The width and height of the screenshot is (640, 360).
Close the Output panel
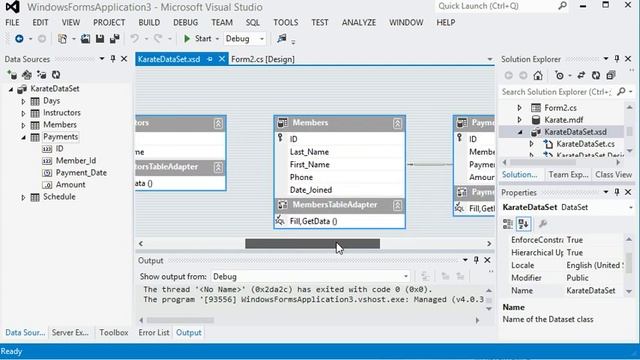pos(487,260)
